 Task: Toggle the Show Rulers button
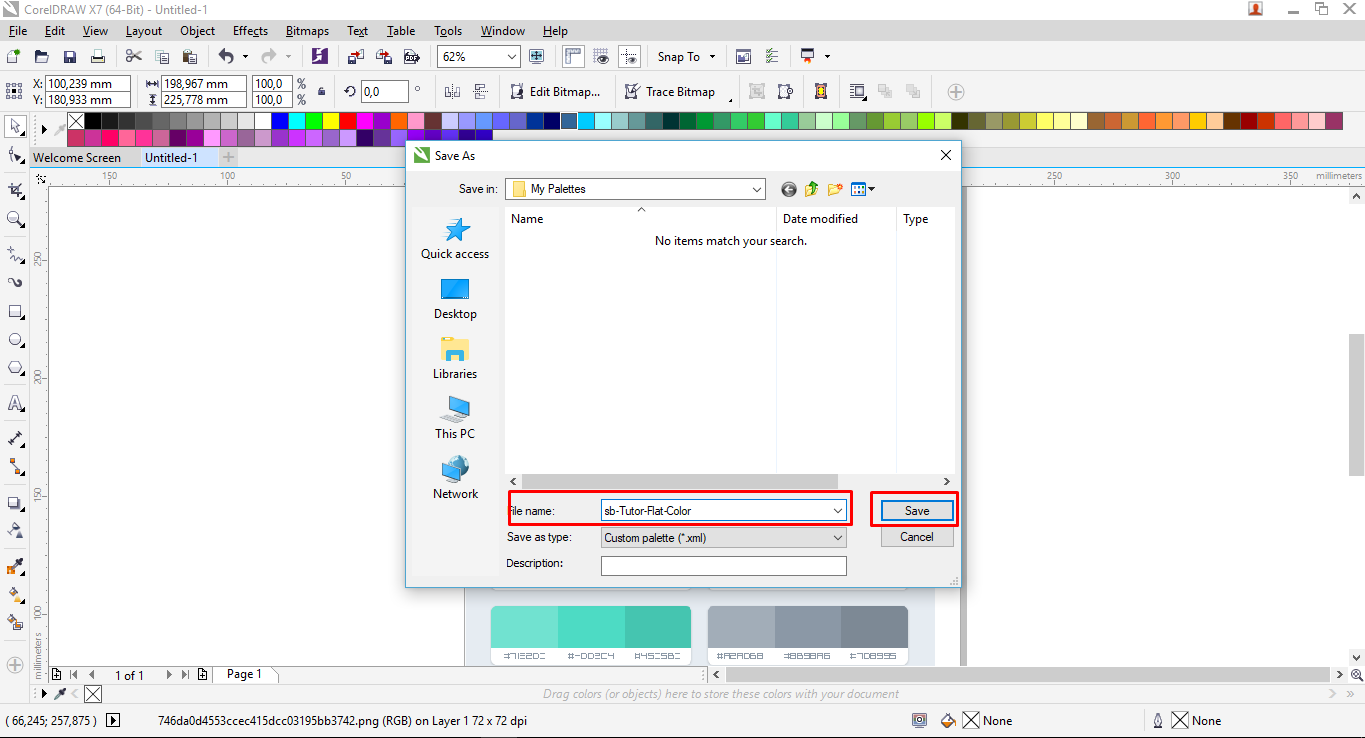coord(574,57)
